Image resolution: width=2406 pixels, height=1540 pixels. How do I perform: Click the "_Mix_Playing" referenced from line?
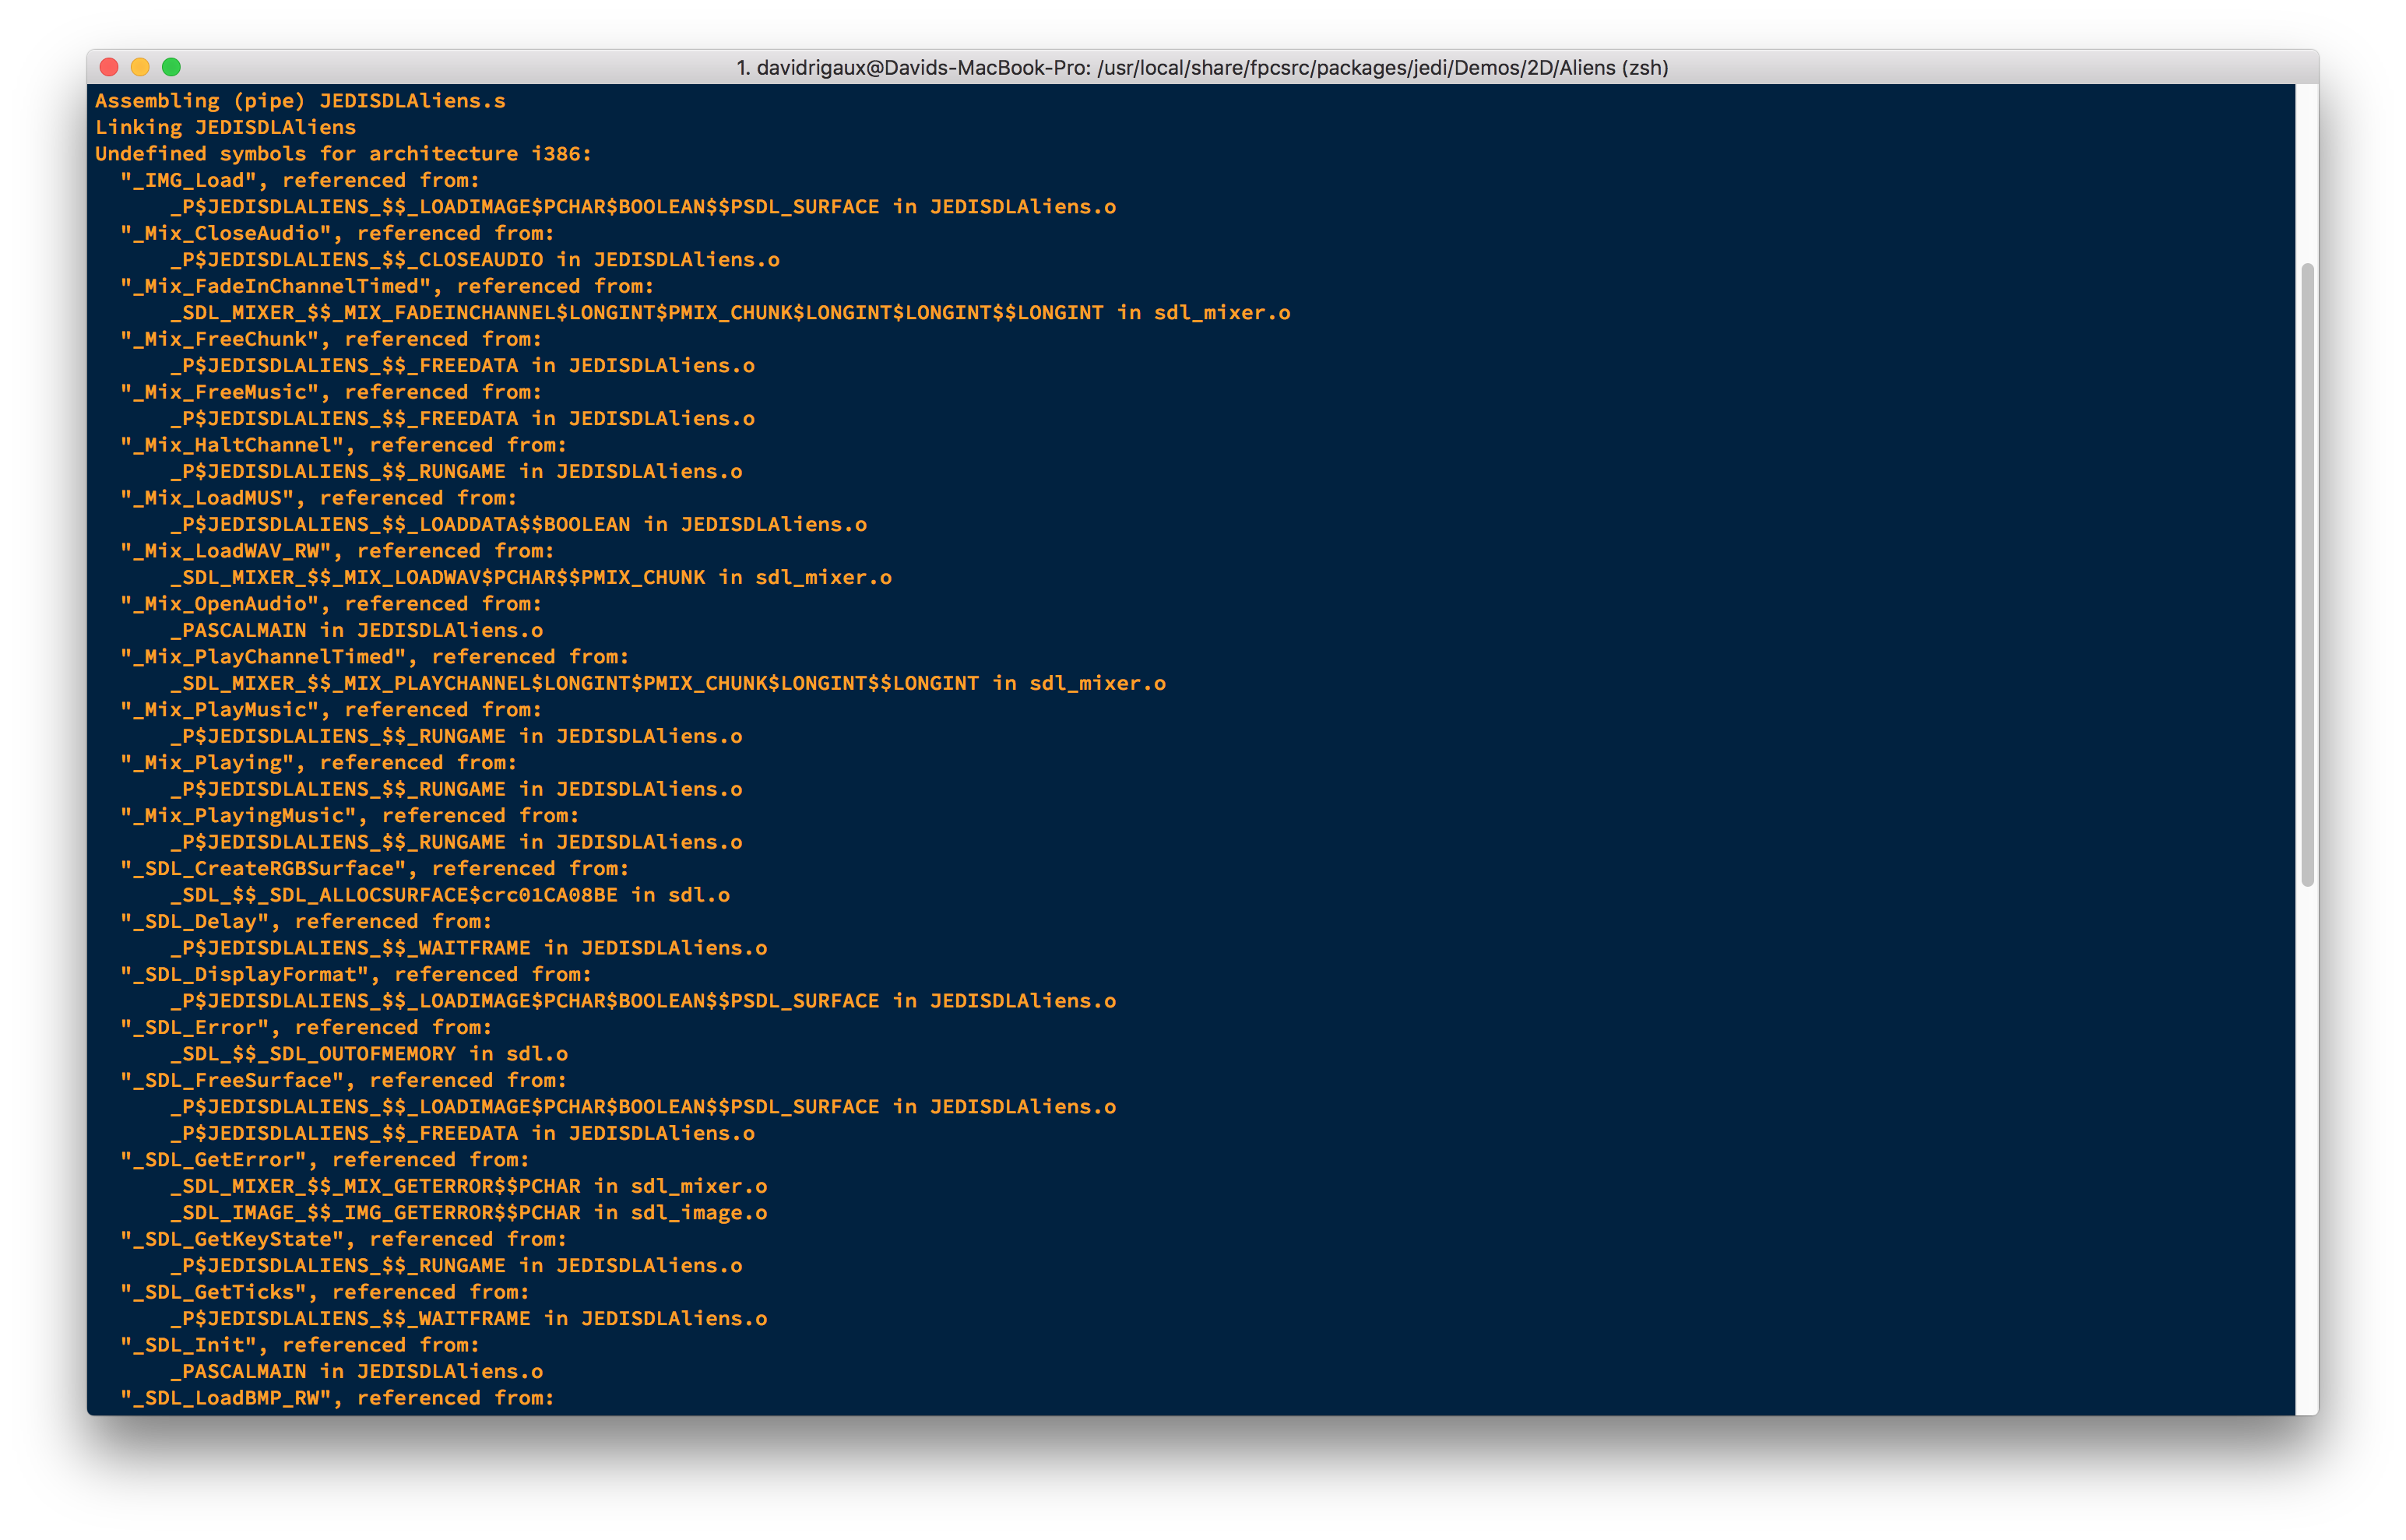pyautogui.click(x=318, y=763)
